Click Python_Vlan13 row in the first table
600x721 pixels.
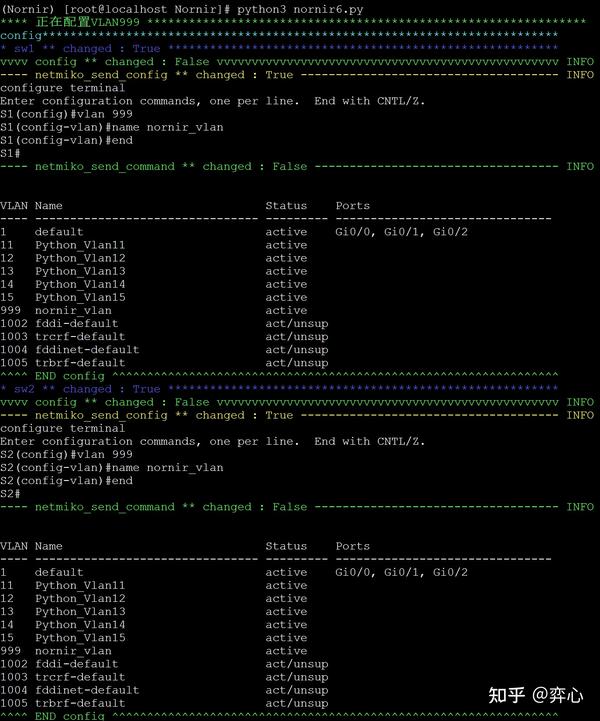[x=154, y=271]
